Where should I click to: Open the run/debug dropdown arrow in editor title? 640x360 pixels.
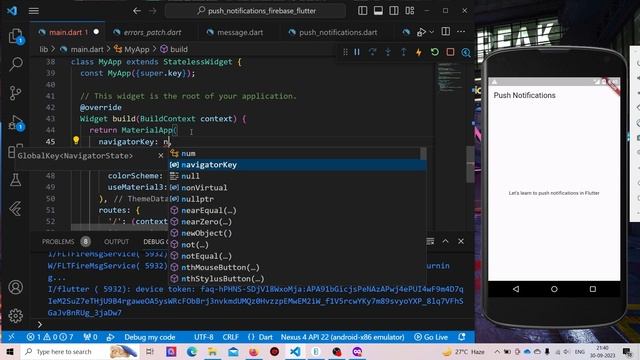coord(431,32)
